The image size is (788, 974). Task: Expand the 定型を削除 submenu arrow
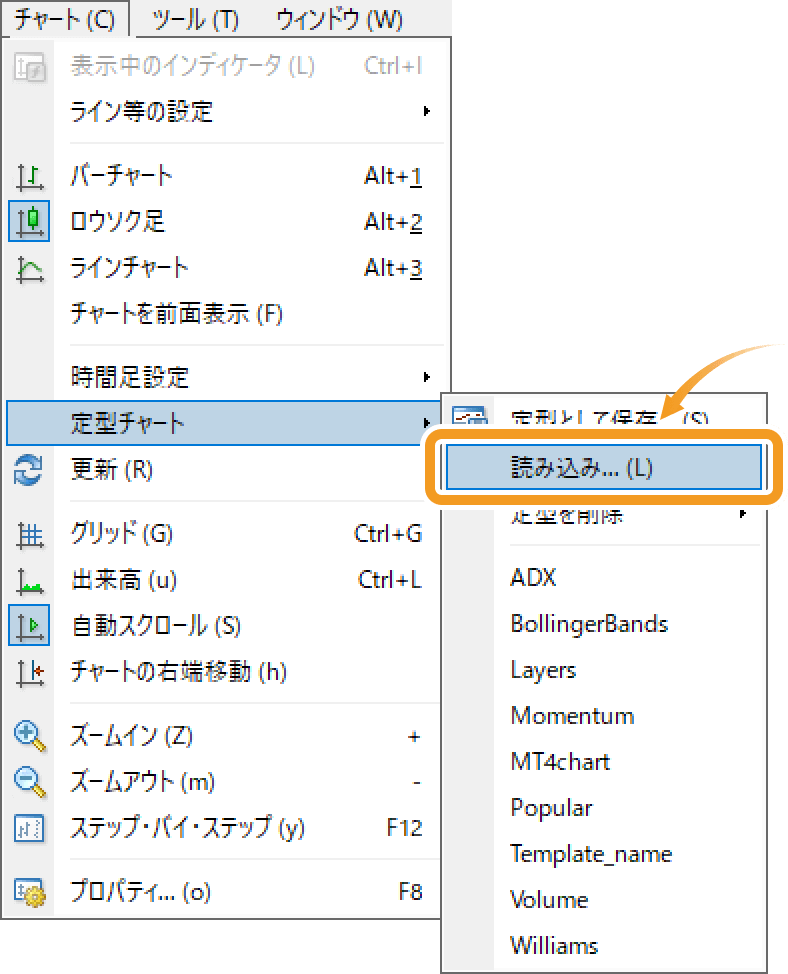click(743, 514)
